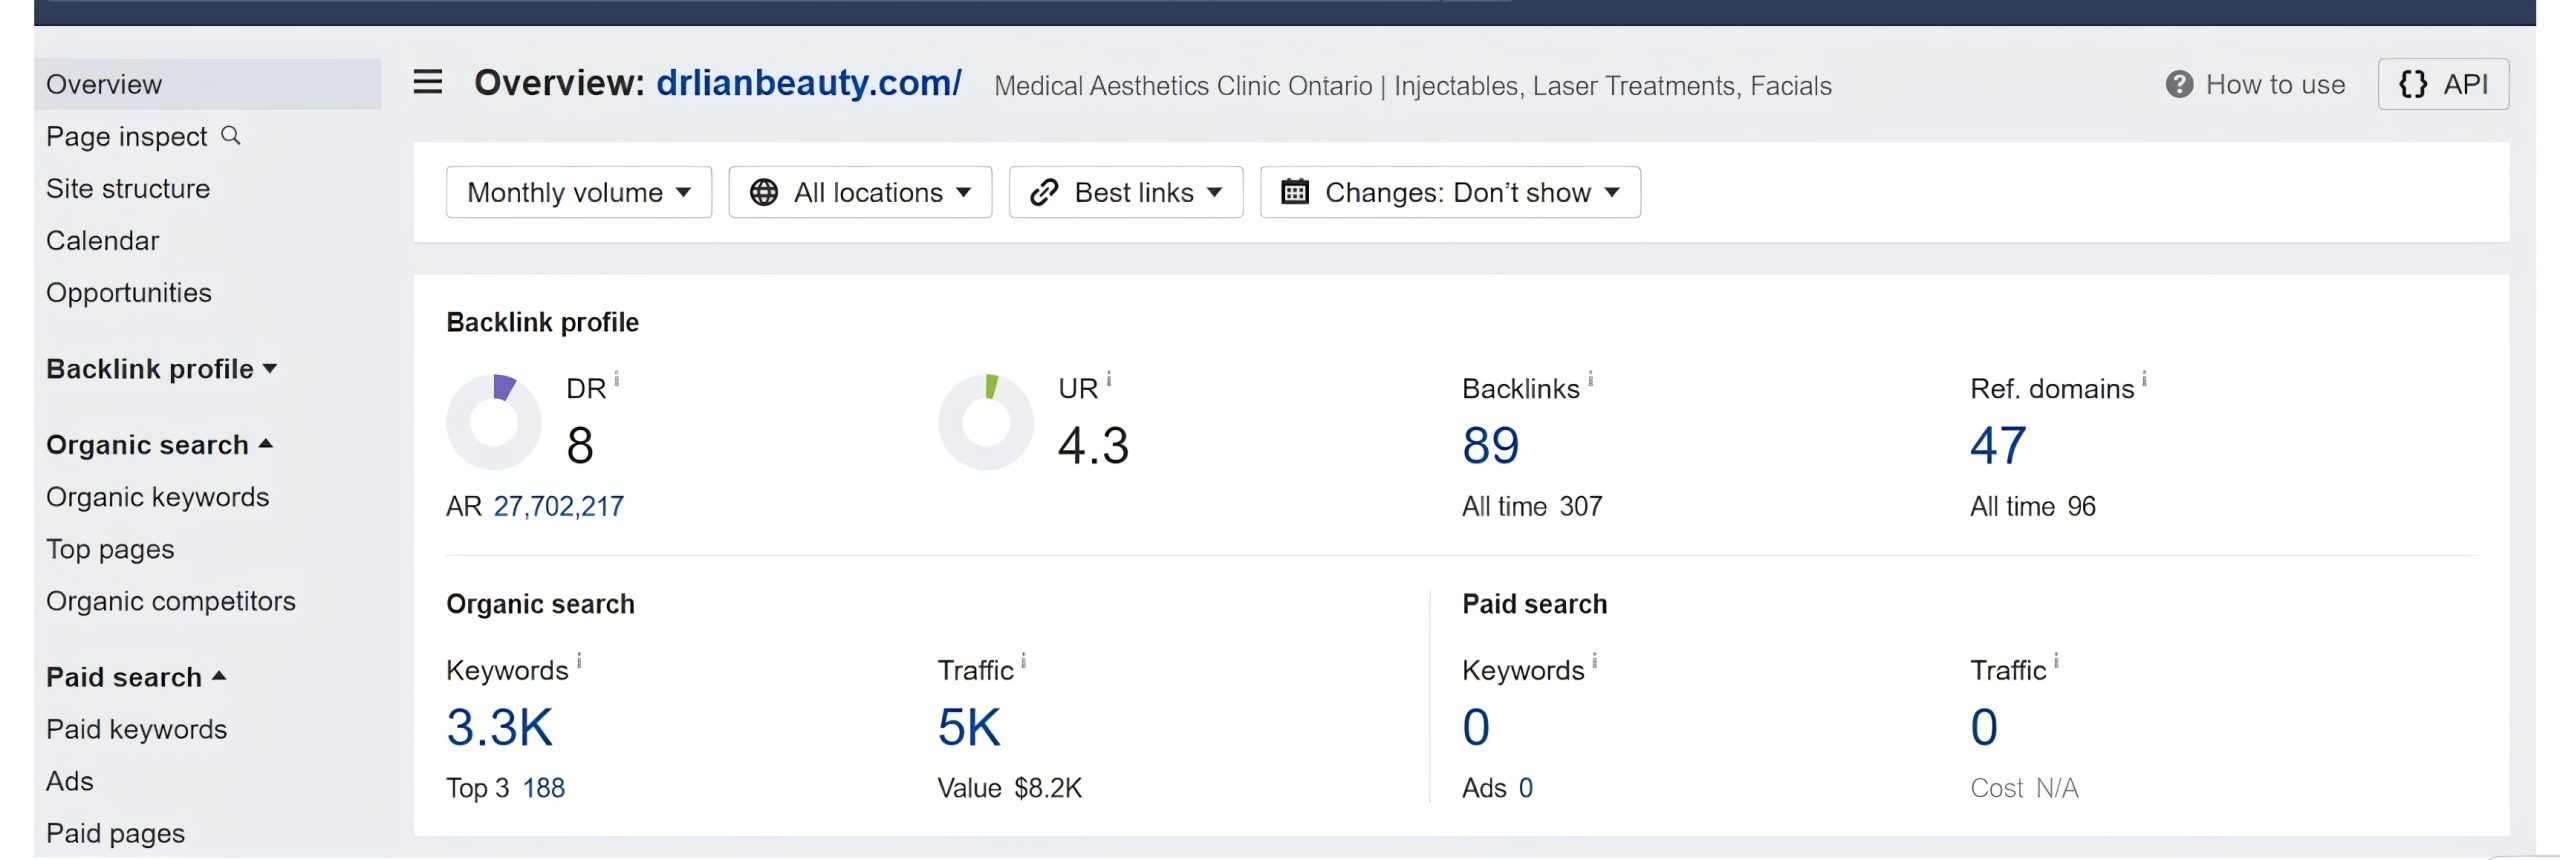Open Opportunities in the sidebar
Image resolution: width=2560 pixels, height=860 pixels.
(x=129, y=293)
